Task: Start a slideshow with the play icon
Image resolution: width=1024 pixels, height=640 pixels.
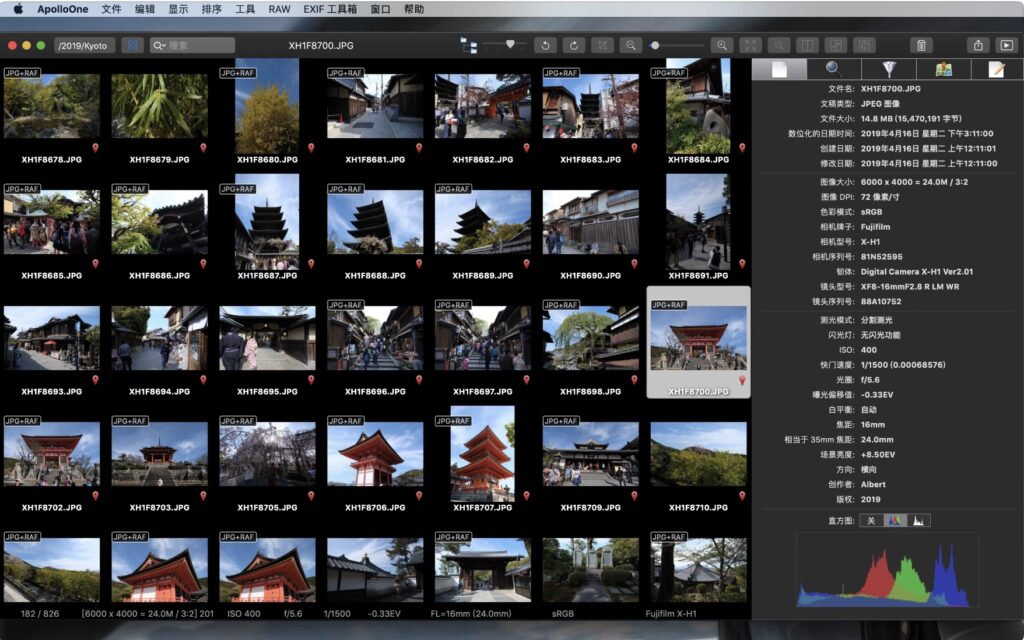Action: click(1005, 45)
